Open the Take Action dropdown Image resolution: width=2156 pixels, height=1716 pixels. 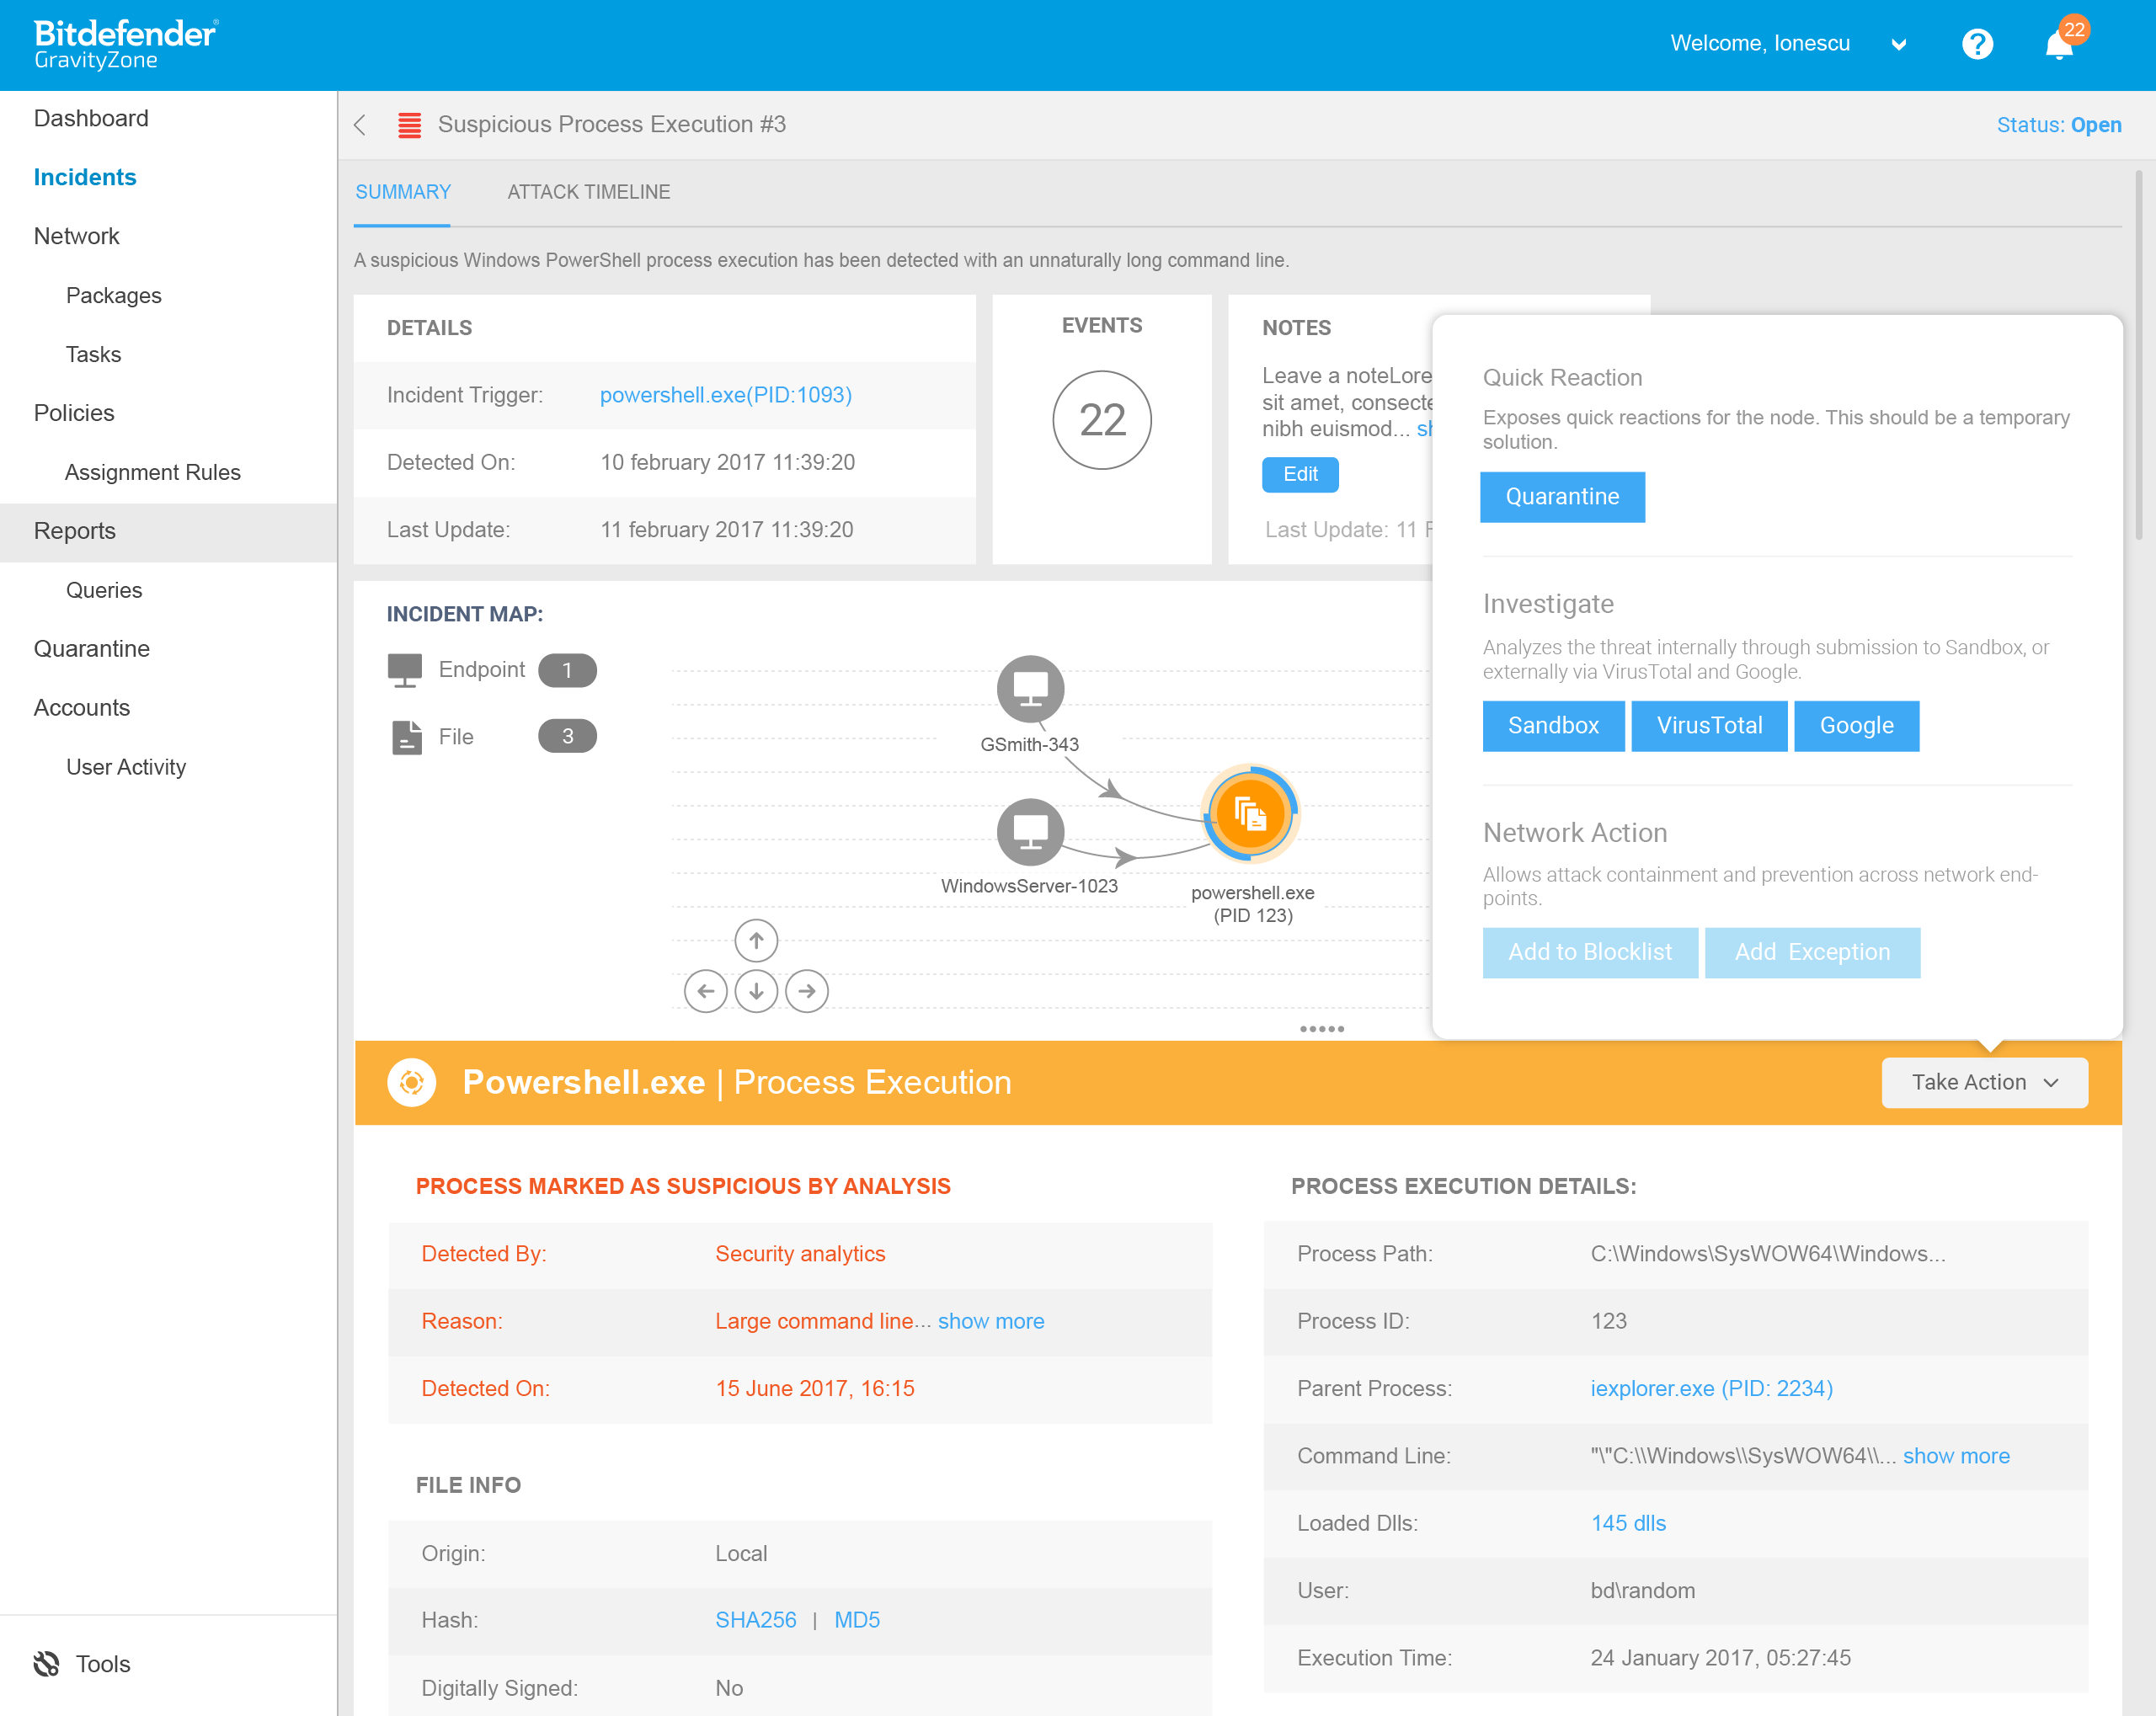(1984, 1082)
